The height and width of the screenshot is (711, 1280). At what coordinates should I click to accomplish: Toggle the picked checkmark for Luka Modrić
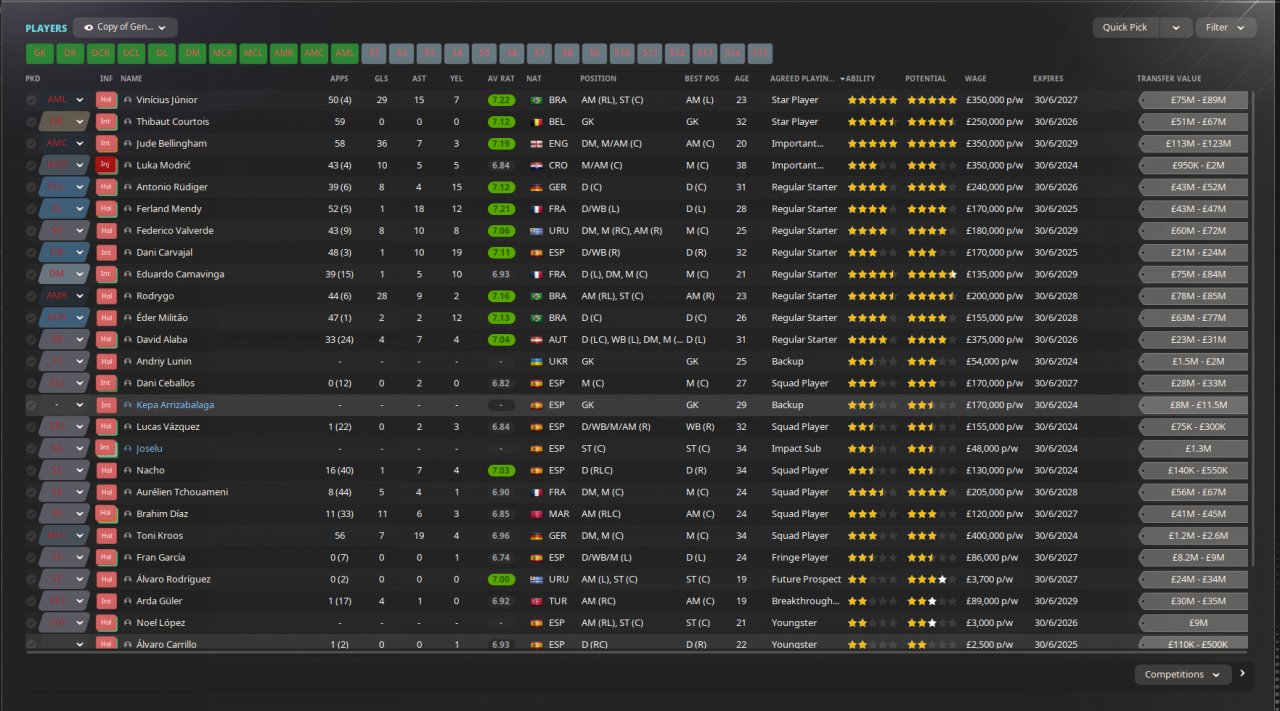pos(31,165)
